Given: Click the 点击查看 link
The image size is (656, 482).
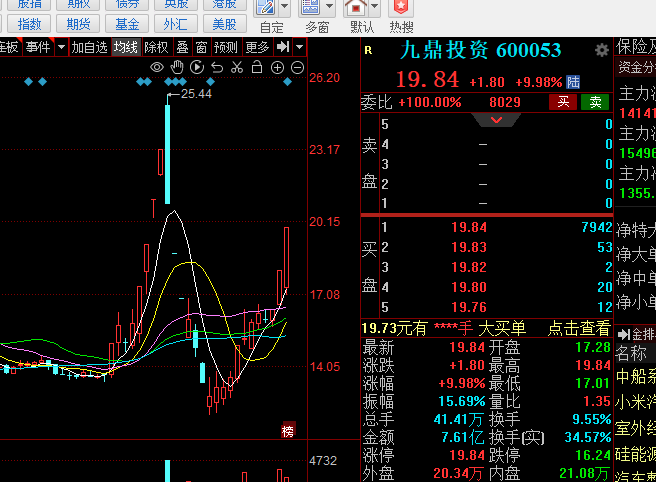Looking at the screenshot, I should (x=579, y=328).
